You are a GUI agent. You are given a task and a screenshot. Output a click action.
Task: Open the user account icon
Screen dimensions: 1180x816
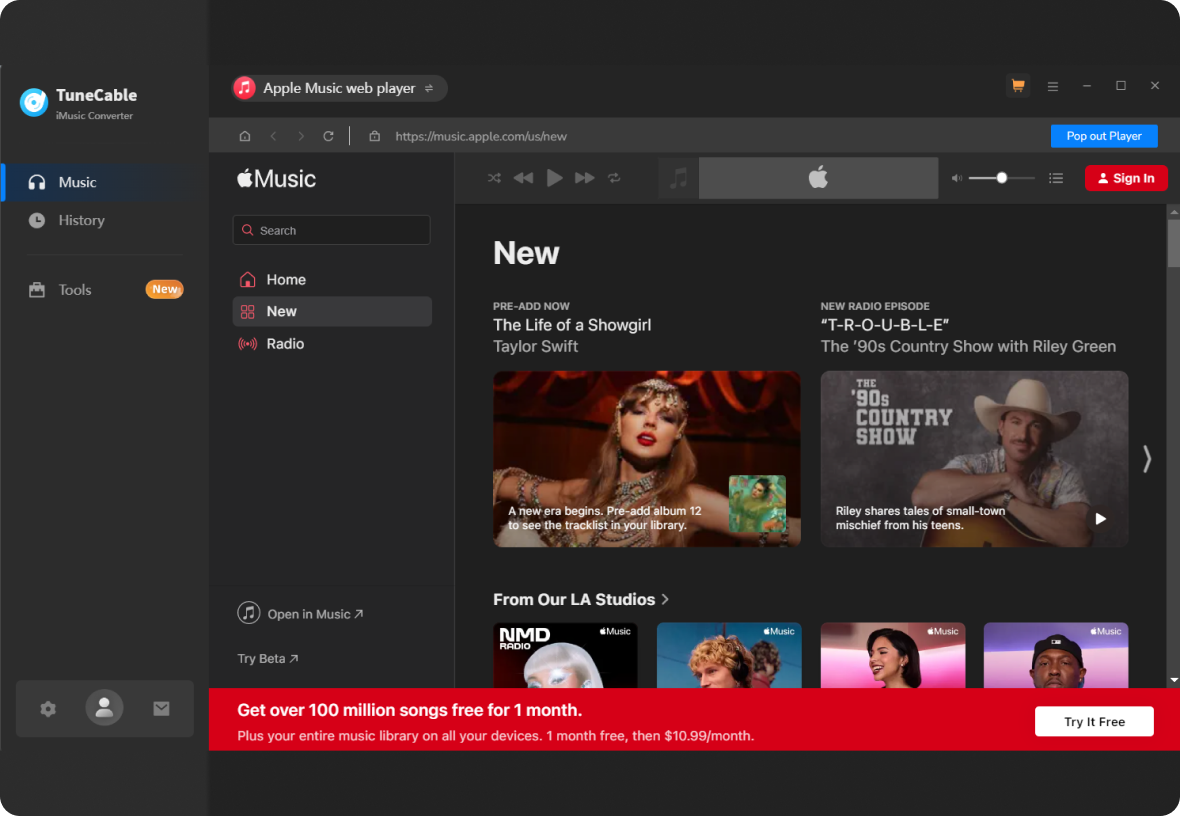click(x=104, y=708)
